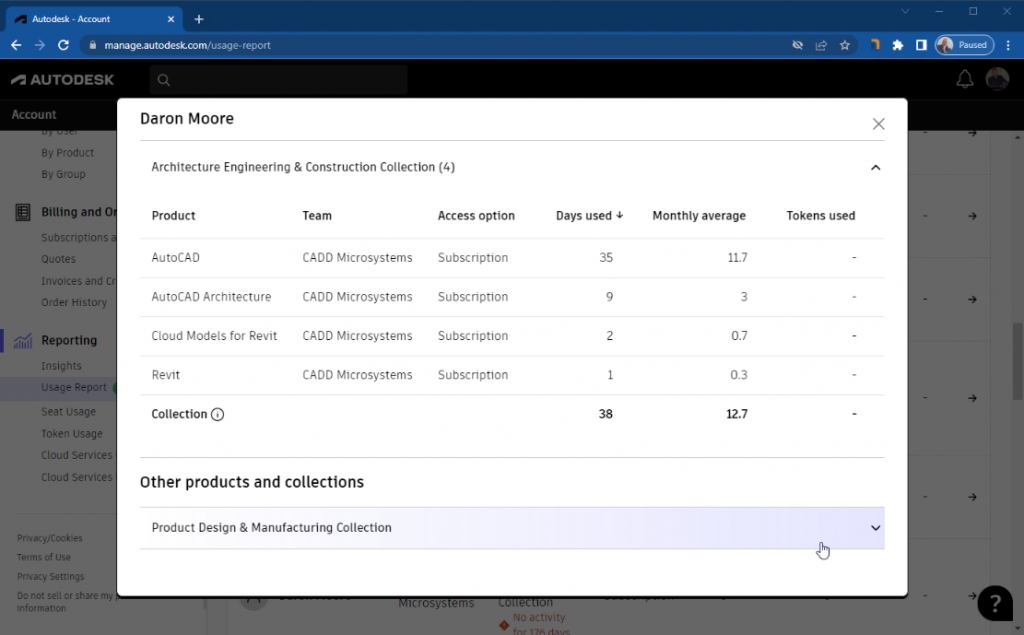The width and height of the screenshot is (1024, 635).
Task: Open a new browser tab
Action: 199,19
